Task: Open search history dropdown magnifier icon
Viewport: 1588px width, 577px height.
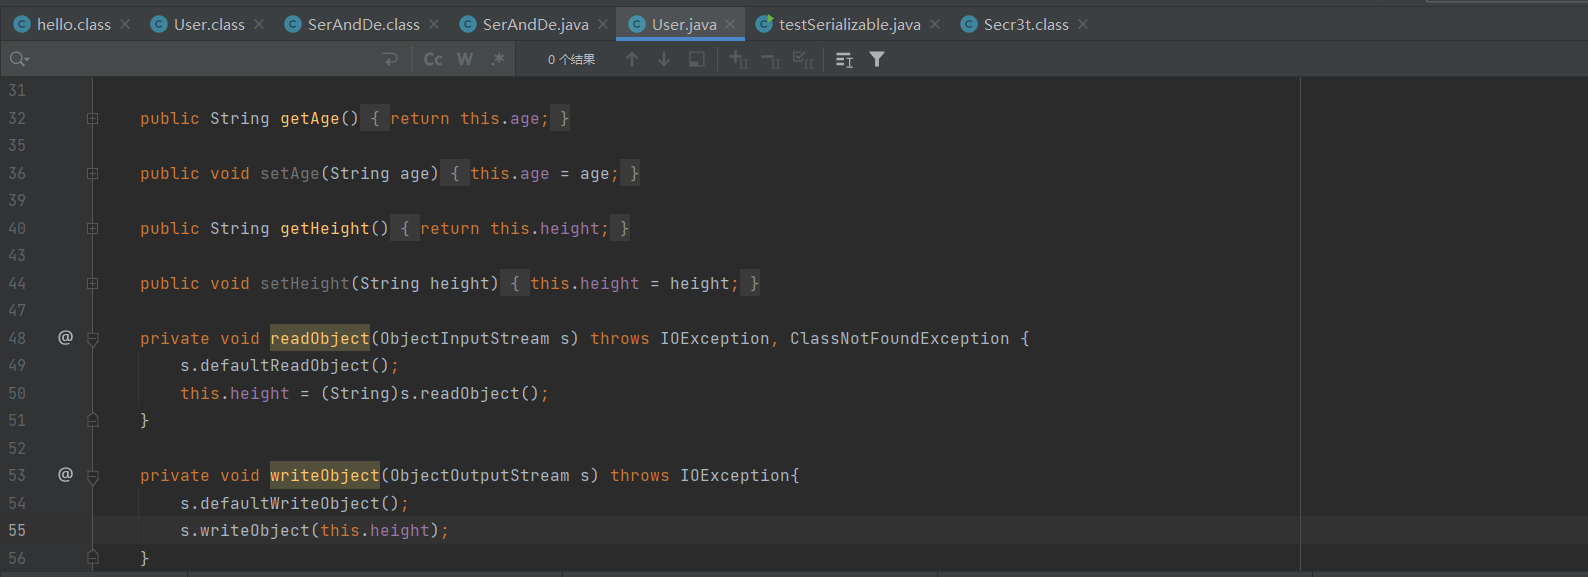Action: (19, 60)
